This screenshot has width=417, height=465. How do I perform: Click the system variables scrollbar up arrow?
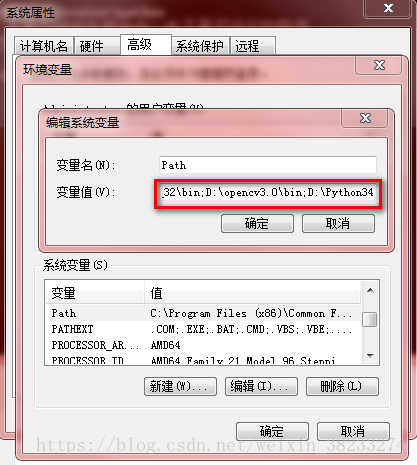[370, 290]
